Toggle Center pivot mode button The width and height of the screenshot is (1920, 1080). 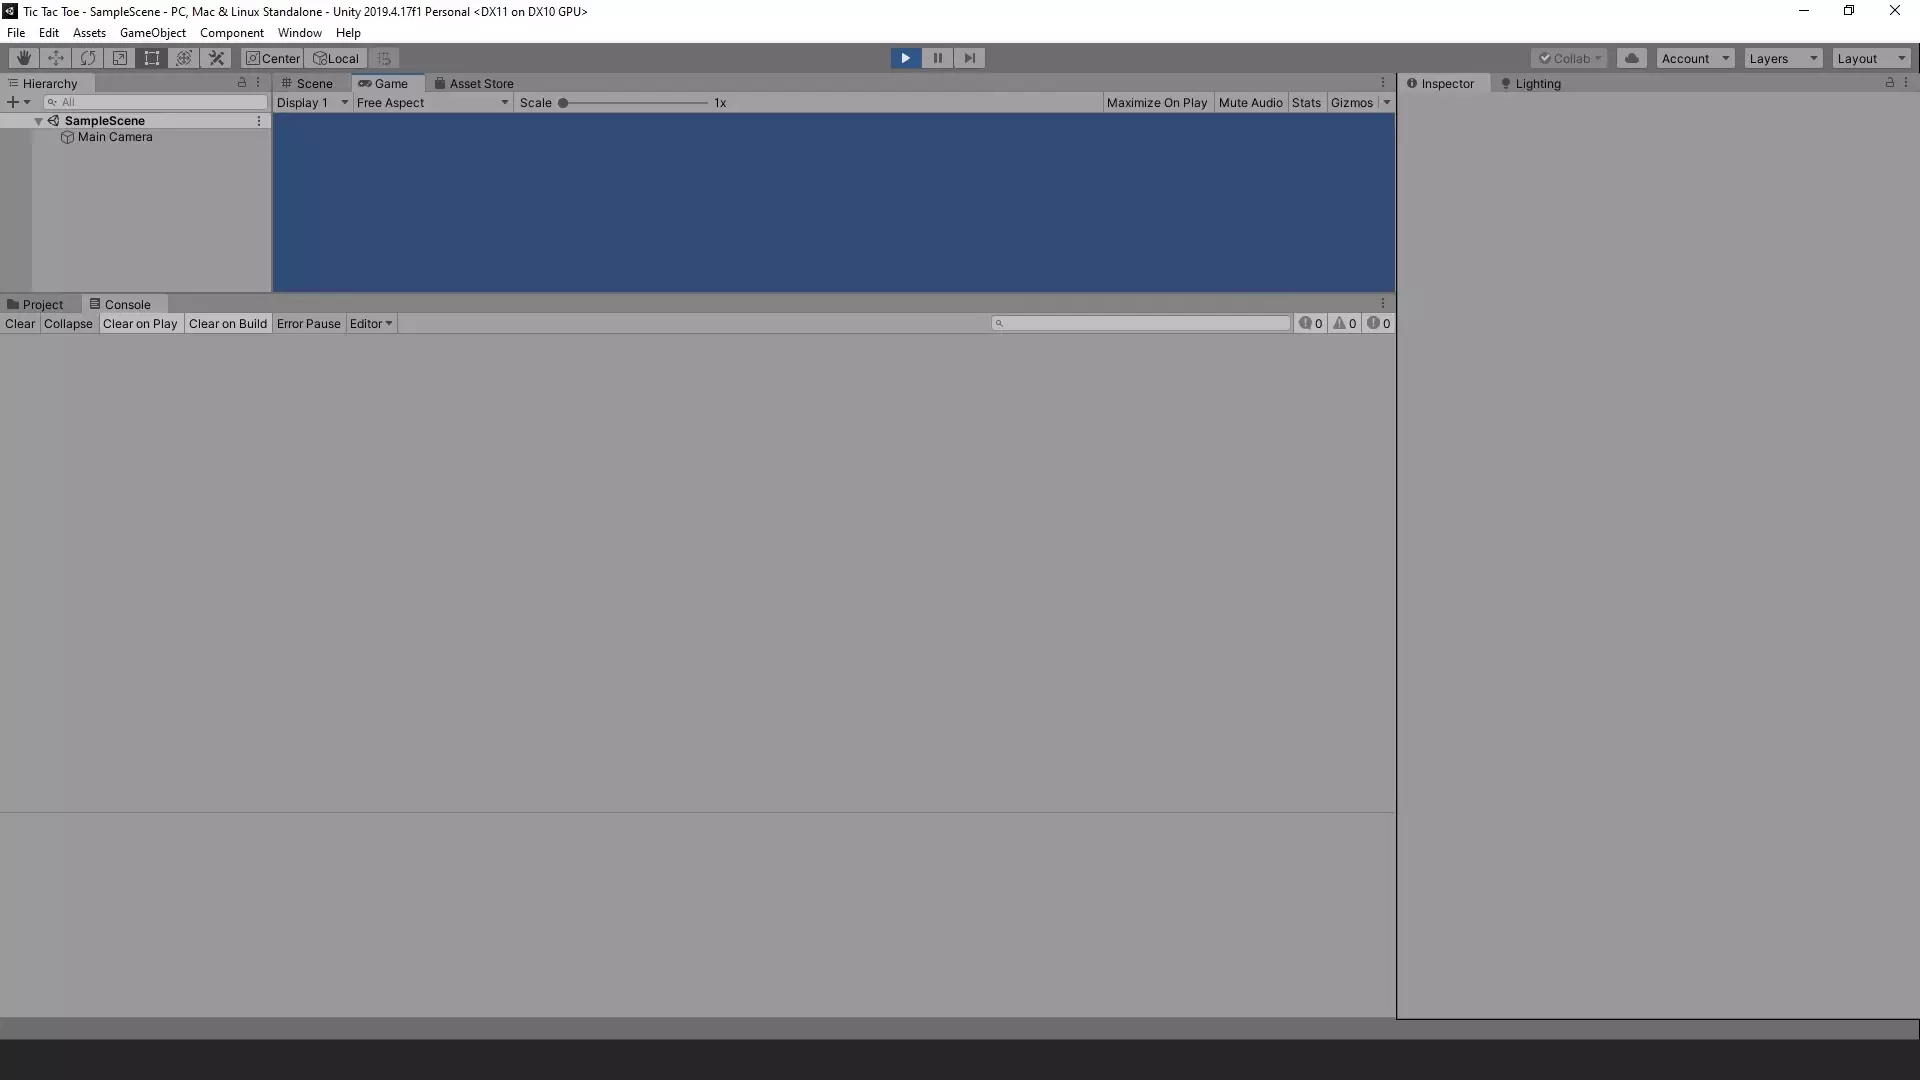272,57
